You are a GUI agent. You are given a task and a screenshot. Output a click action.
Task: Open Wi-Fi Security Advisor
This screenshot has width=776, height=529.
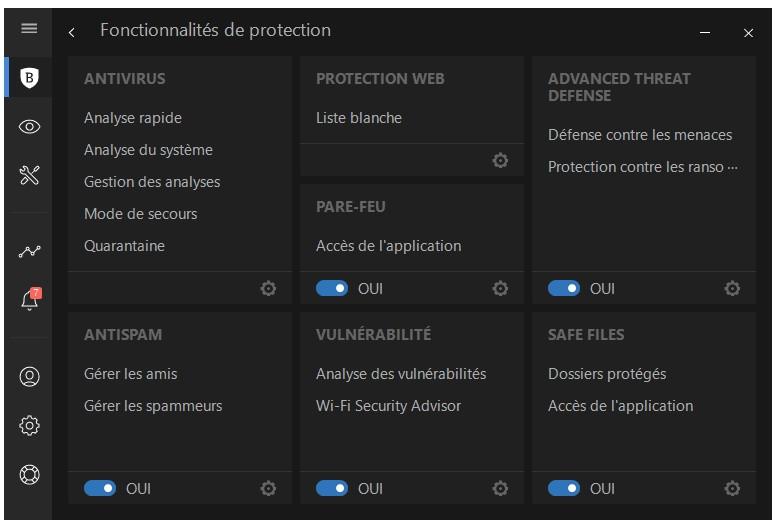tap(388, 406)
